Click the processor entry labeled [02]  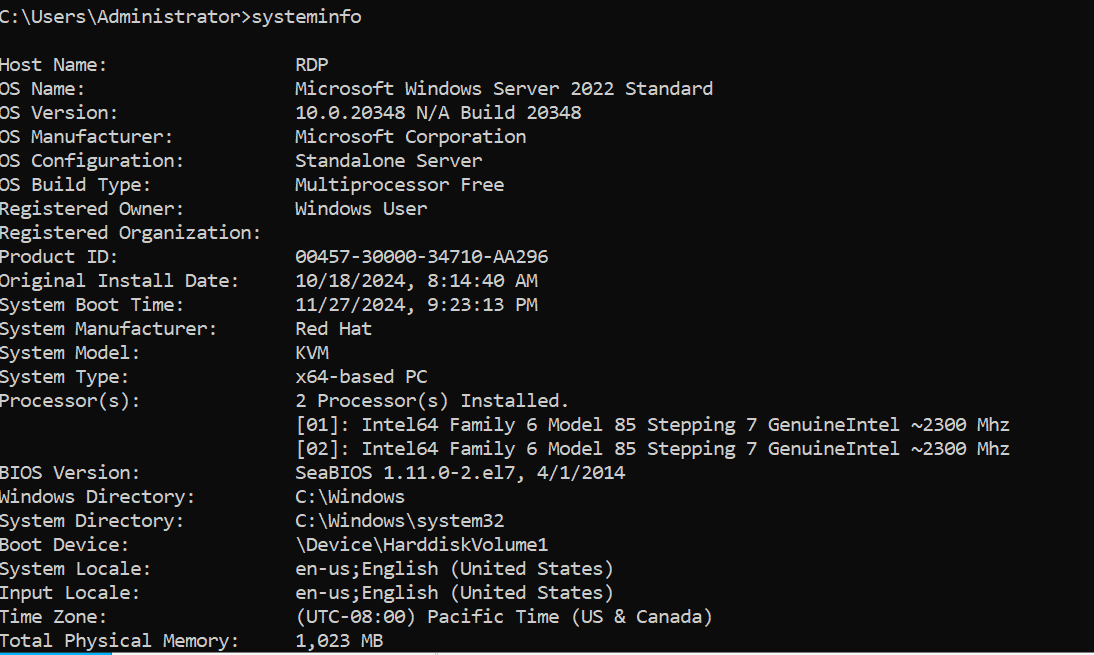coord(652,449)
